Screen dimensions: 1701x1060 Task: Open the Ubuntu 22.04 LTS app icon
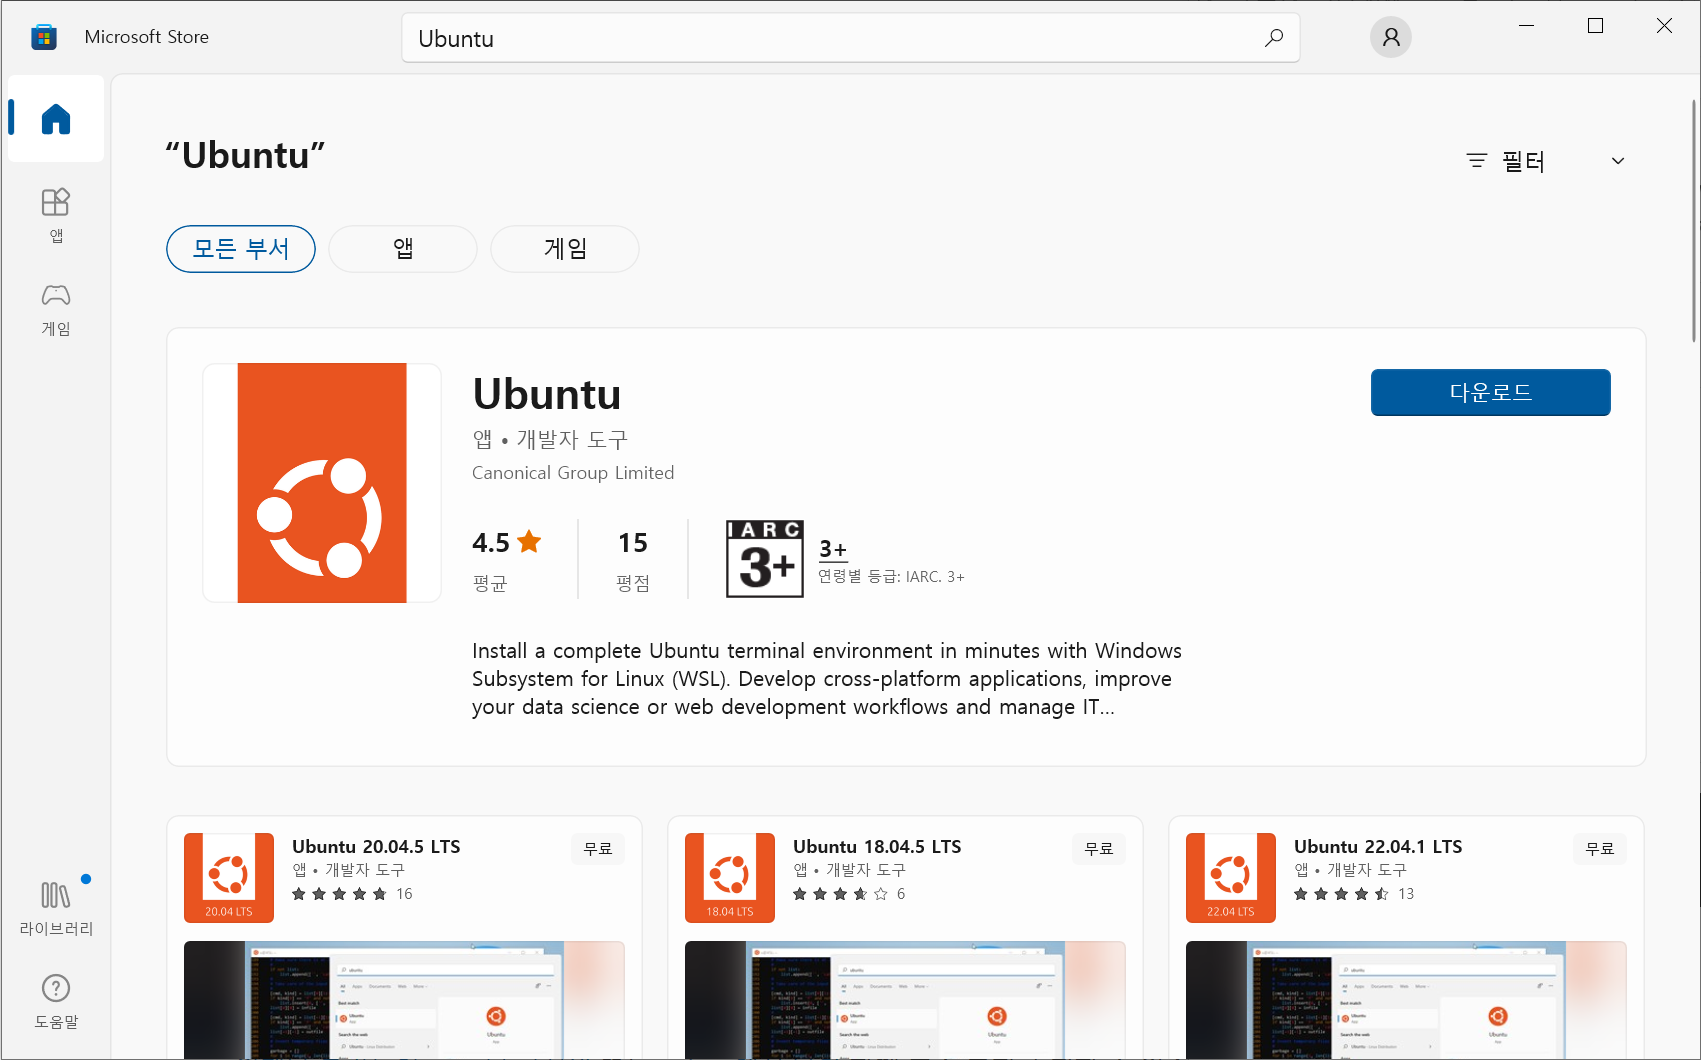[1231, 877]
